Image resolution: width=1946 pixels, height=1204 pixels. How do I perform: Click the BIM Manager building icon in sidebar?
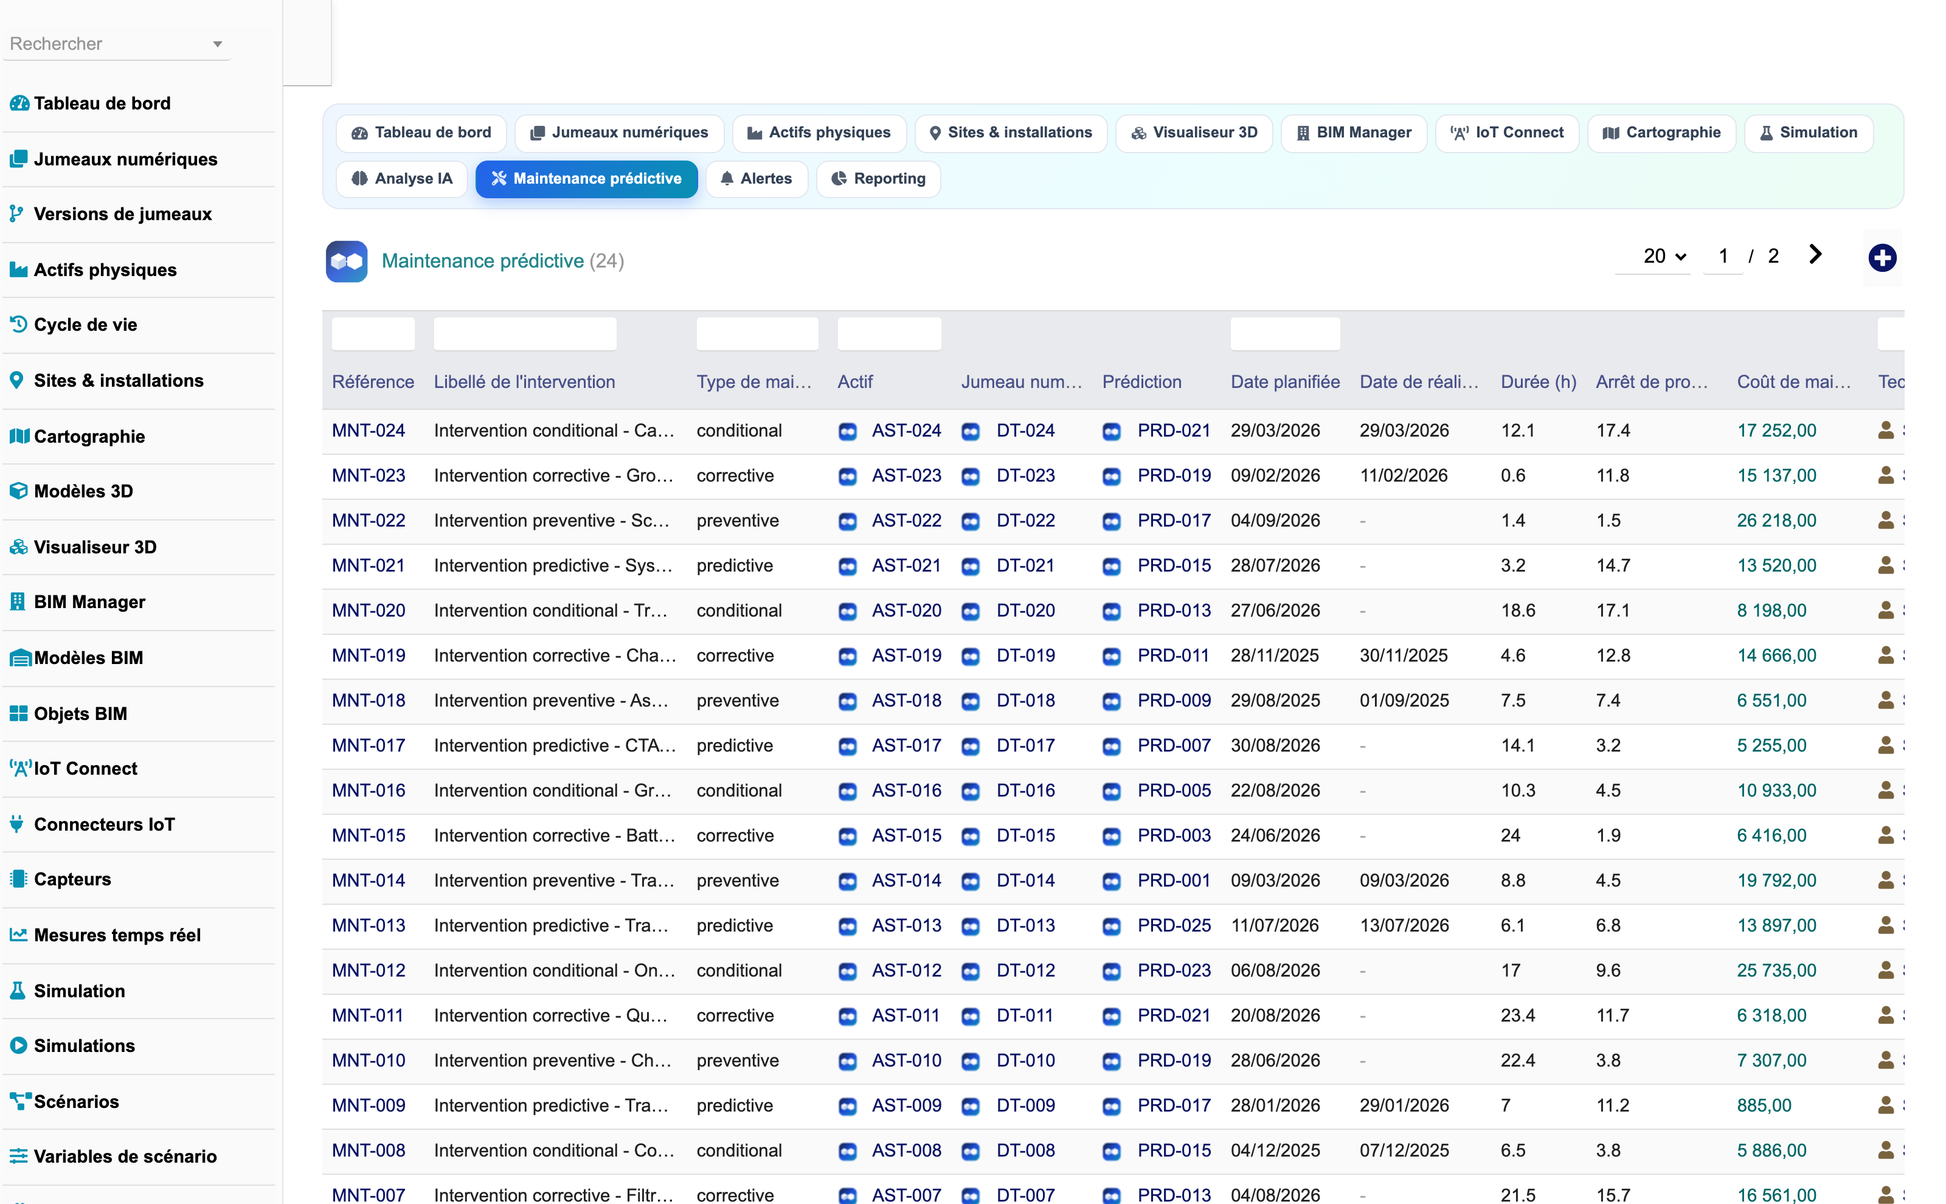[x=17, y=602]
